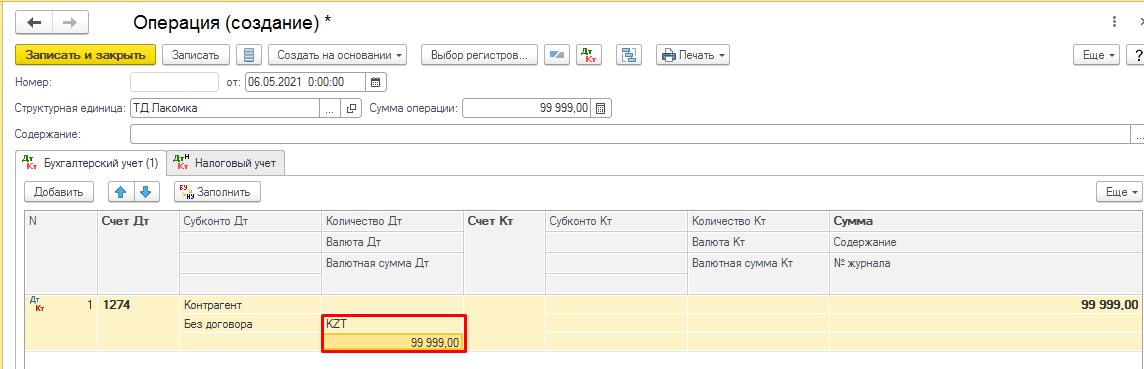Image resolution: width=1144 pixels, height=369 pixels.
Task: Click the Субконто Дт column header
Action: (250, 221)
